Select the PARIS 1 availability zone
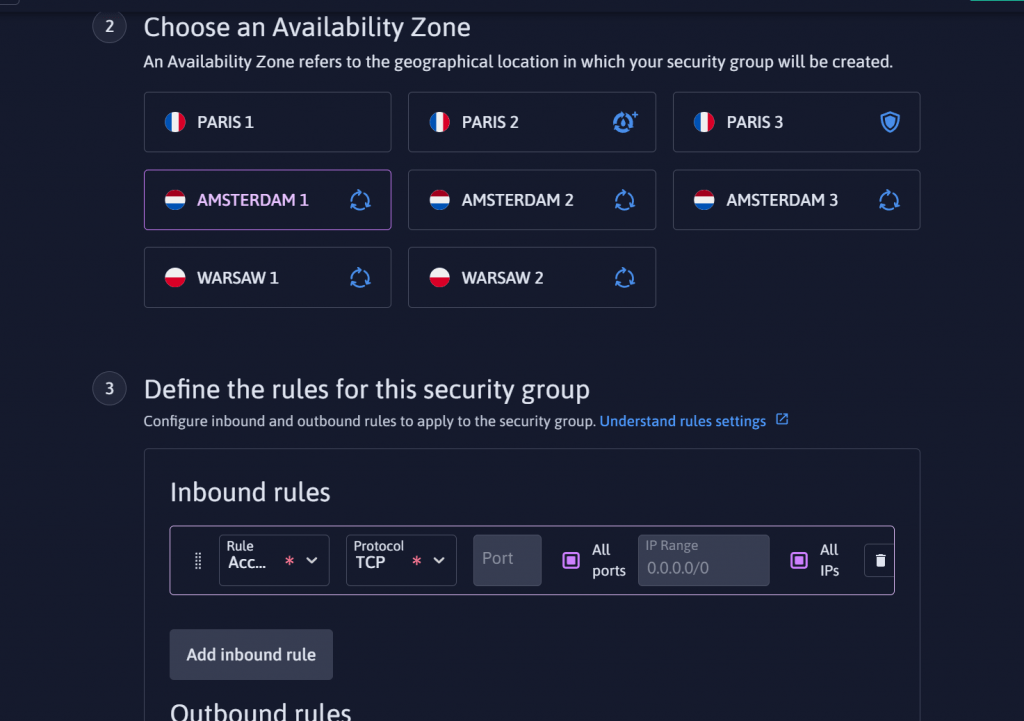This screenshot has width=1024, height=721. pyautogui.click(x=268, y=122)
